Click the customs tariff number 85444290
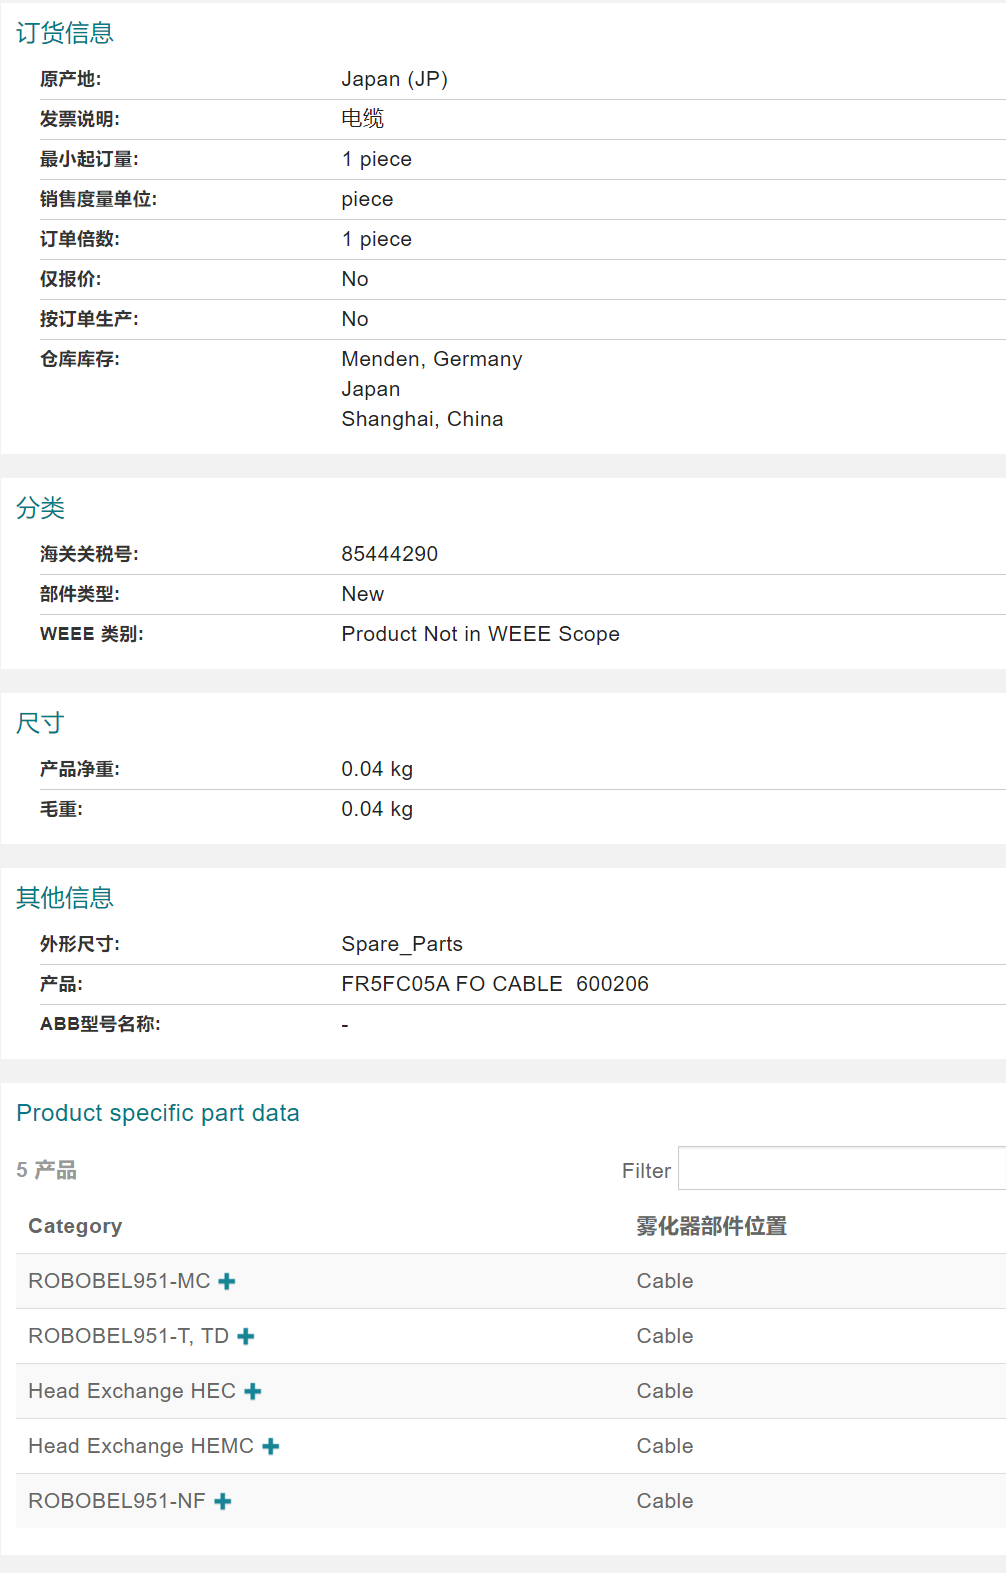The image size is (1006, 1573). click(390, 554)
